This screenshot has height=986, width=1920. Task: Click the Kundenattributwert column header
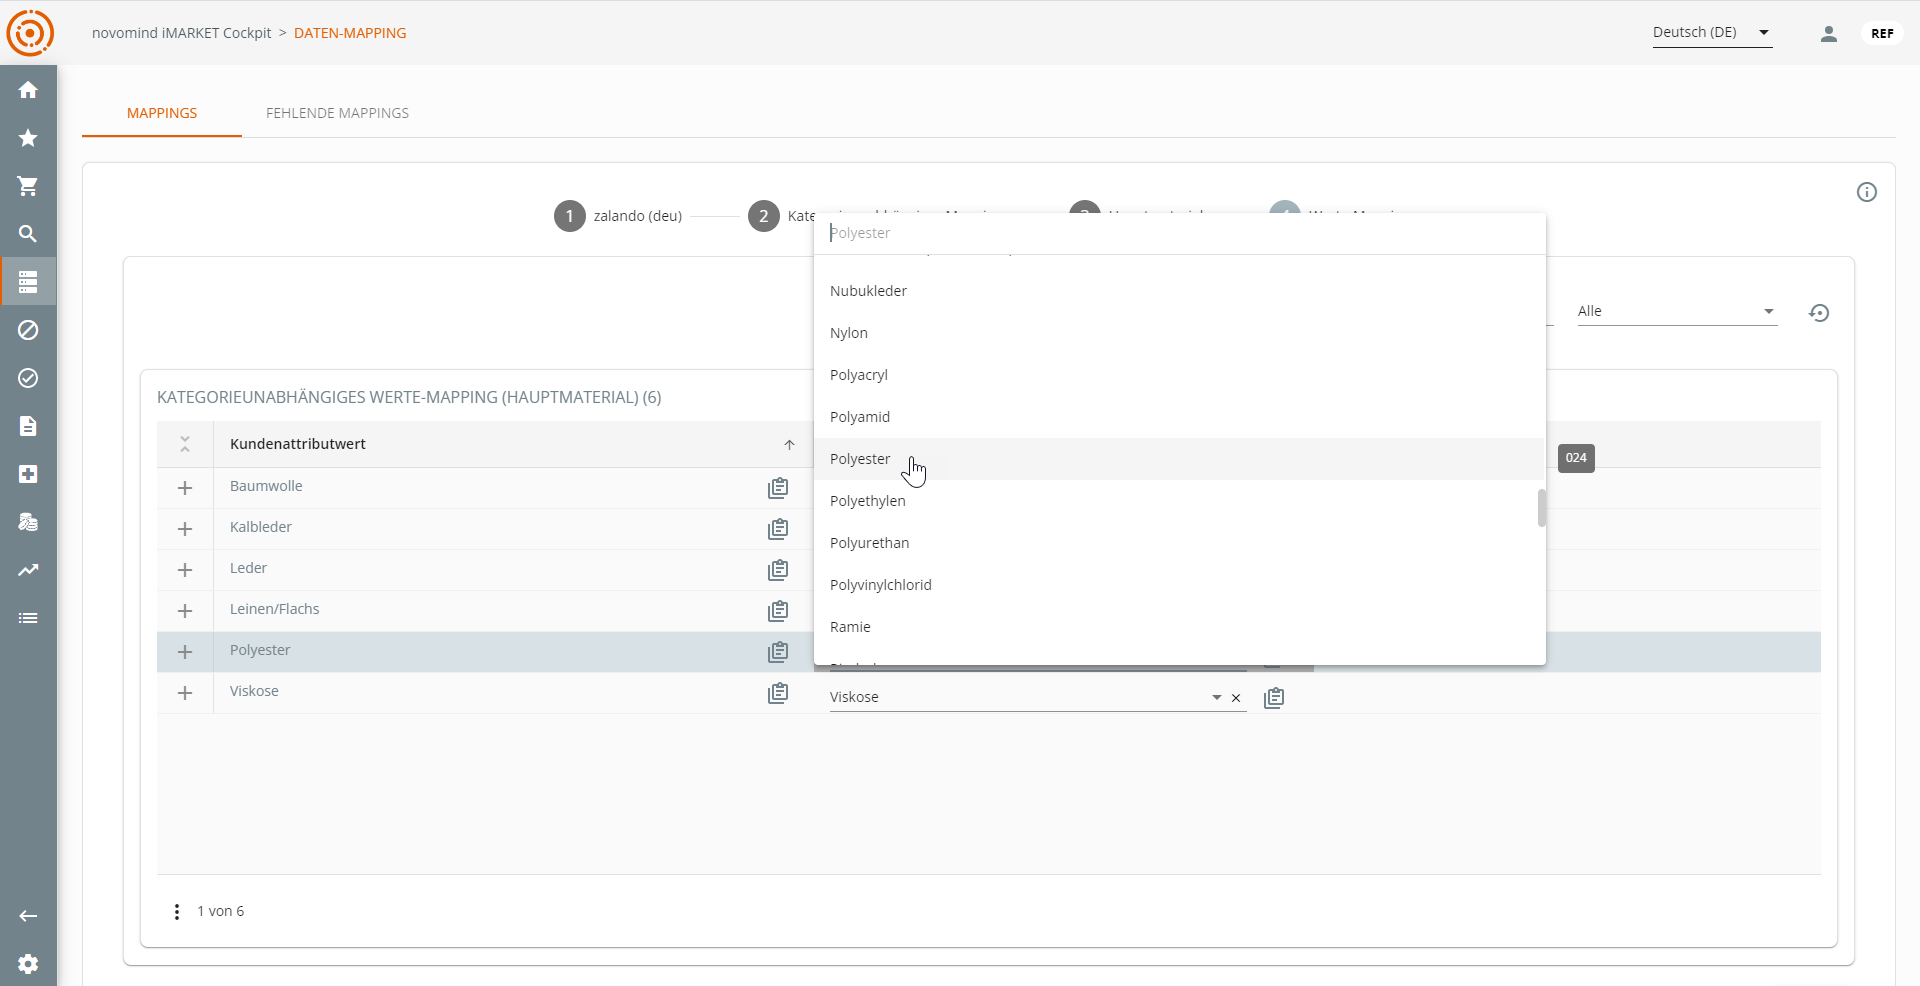(x=298, y=444)
